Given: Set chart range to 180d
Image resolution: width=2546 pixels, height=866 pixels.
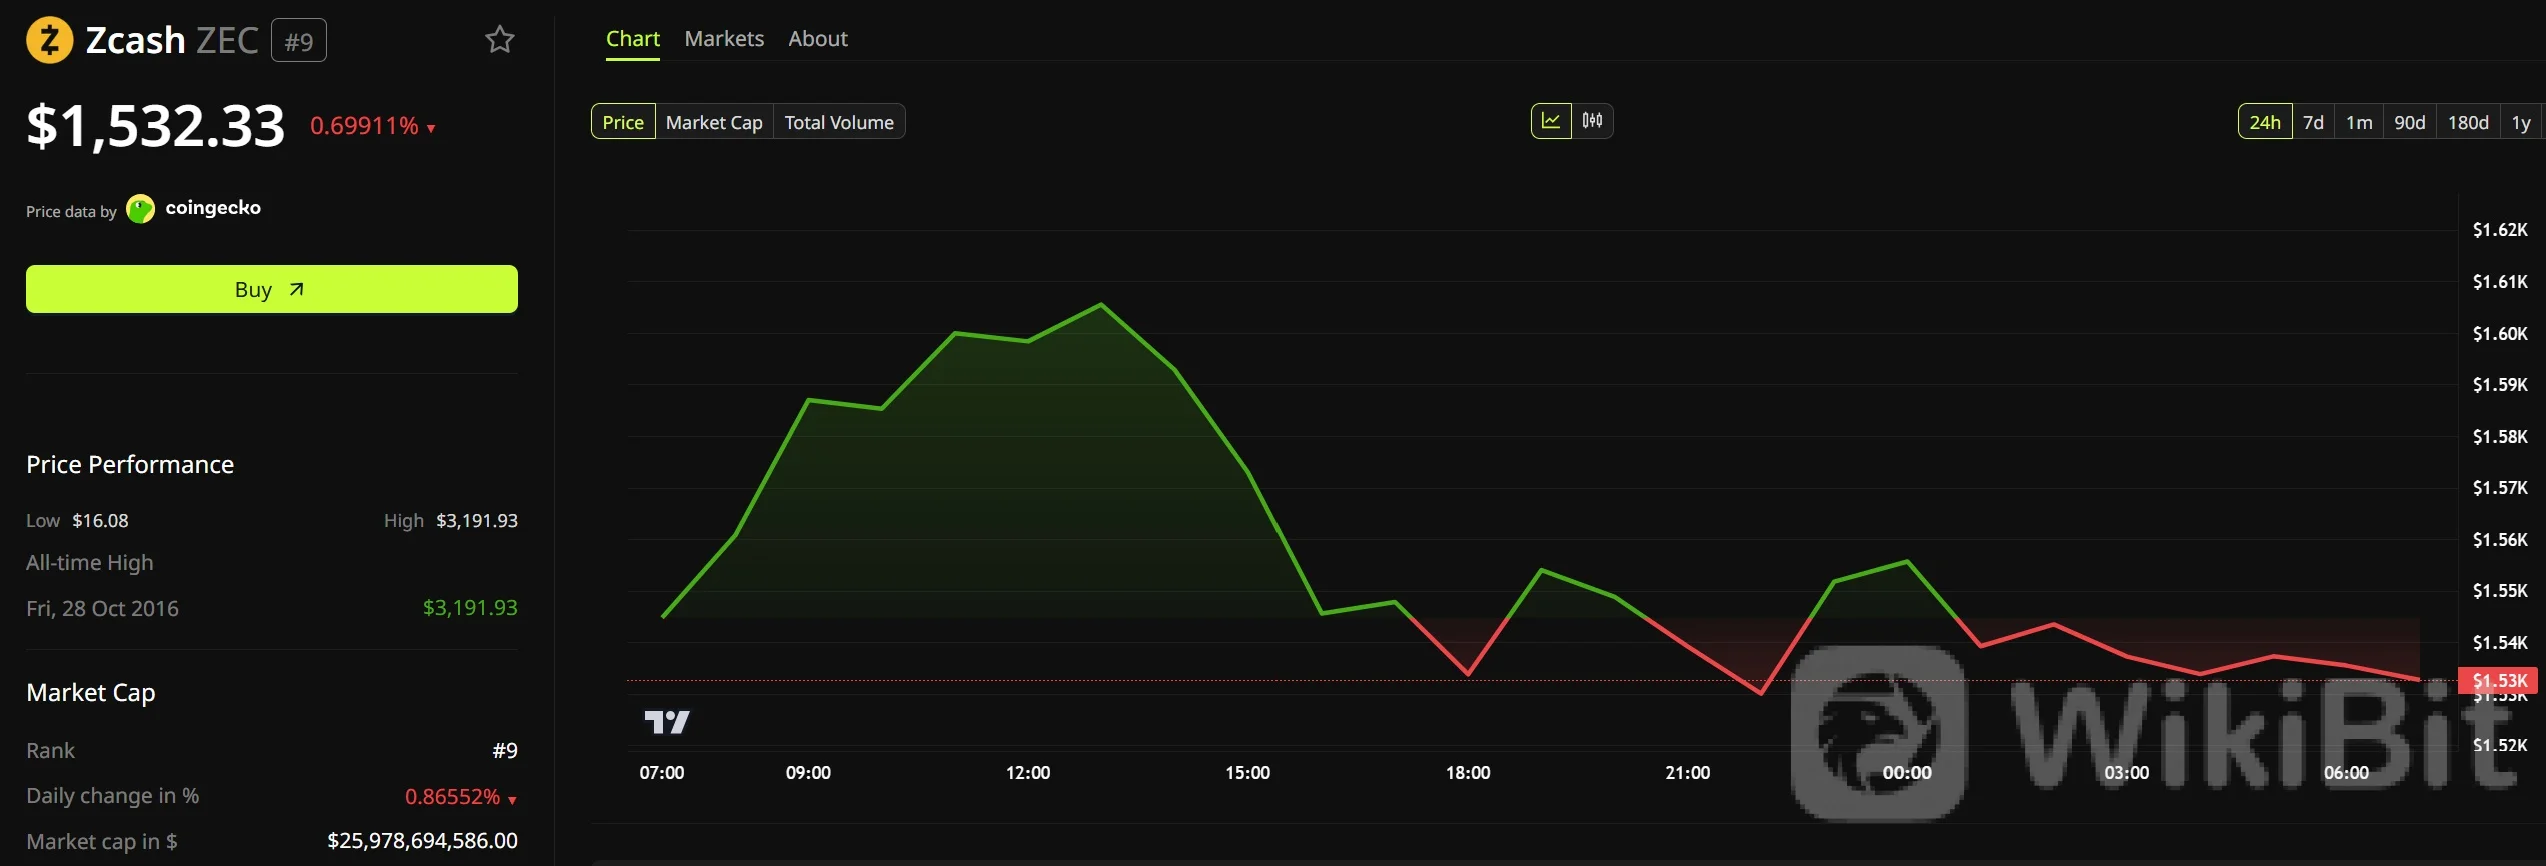Looking at the screenshot, I should [2468, 122].
